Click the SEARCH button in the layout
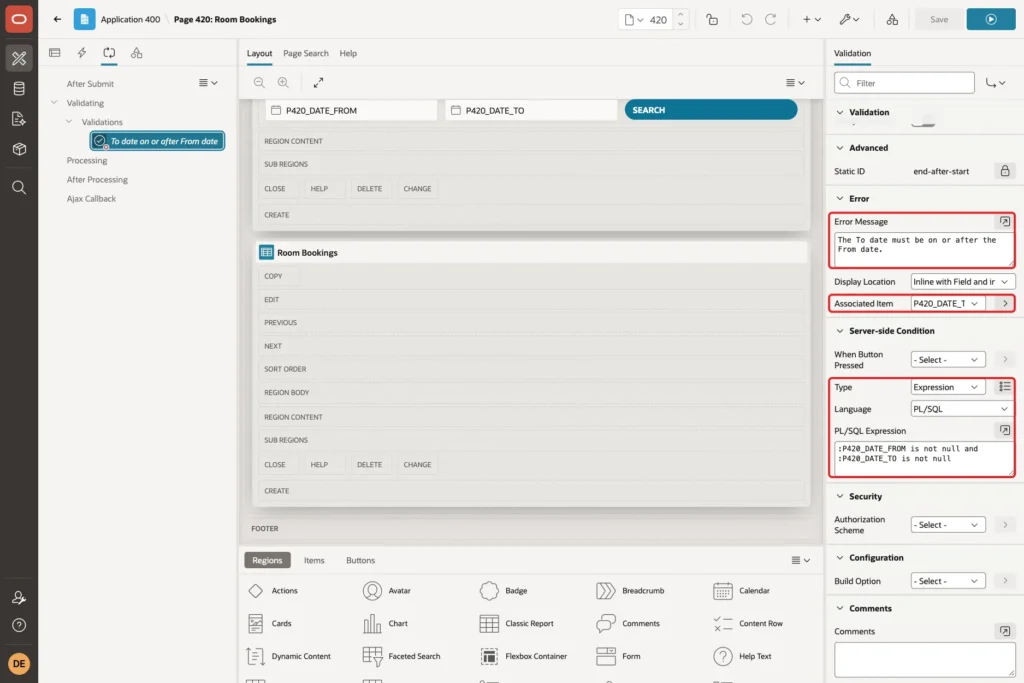The image size is (1024, 683). (711, 110)
